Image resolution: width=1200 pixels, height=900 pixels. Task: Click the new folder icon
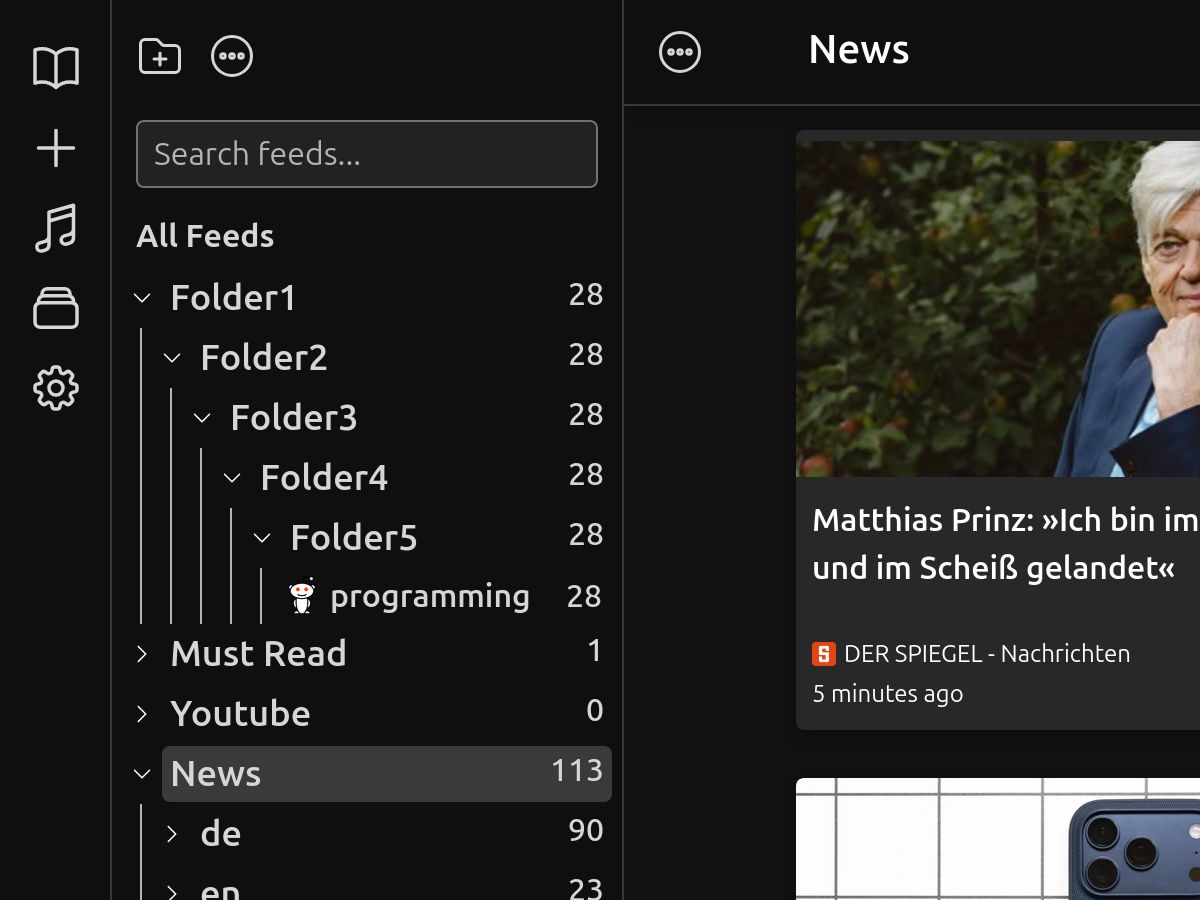[x=160, y=56]
